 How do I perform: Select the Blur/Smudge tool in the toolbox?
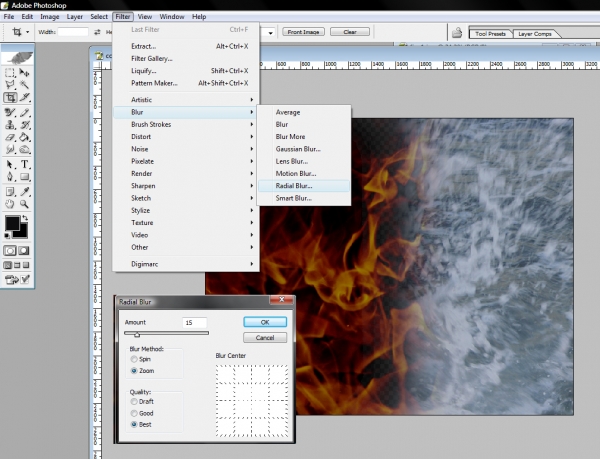click(x=10, y=149)
